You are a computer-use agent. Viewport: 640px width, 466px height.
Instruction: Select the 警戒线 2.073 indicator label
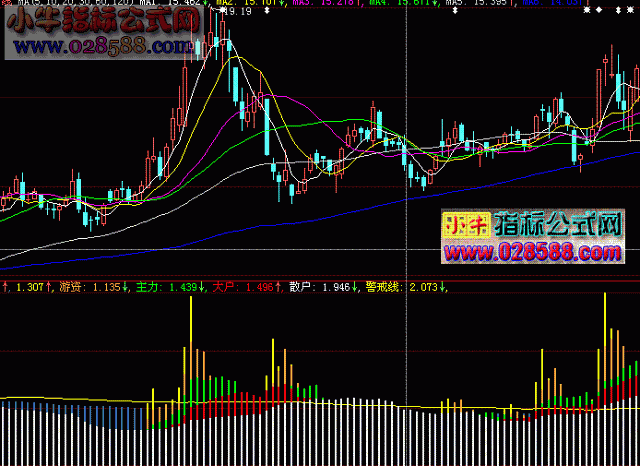(406, 288)
